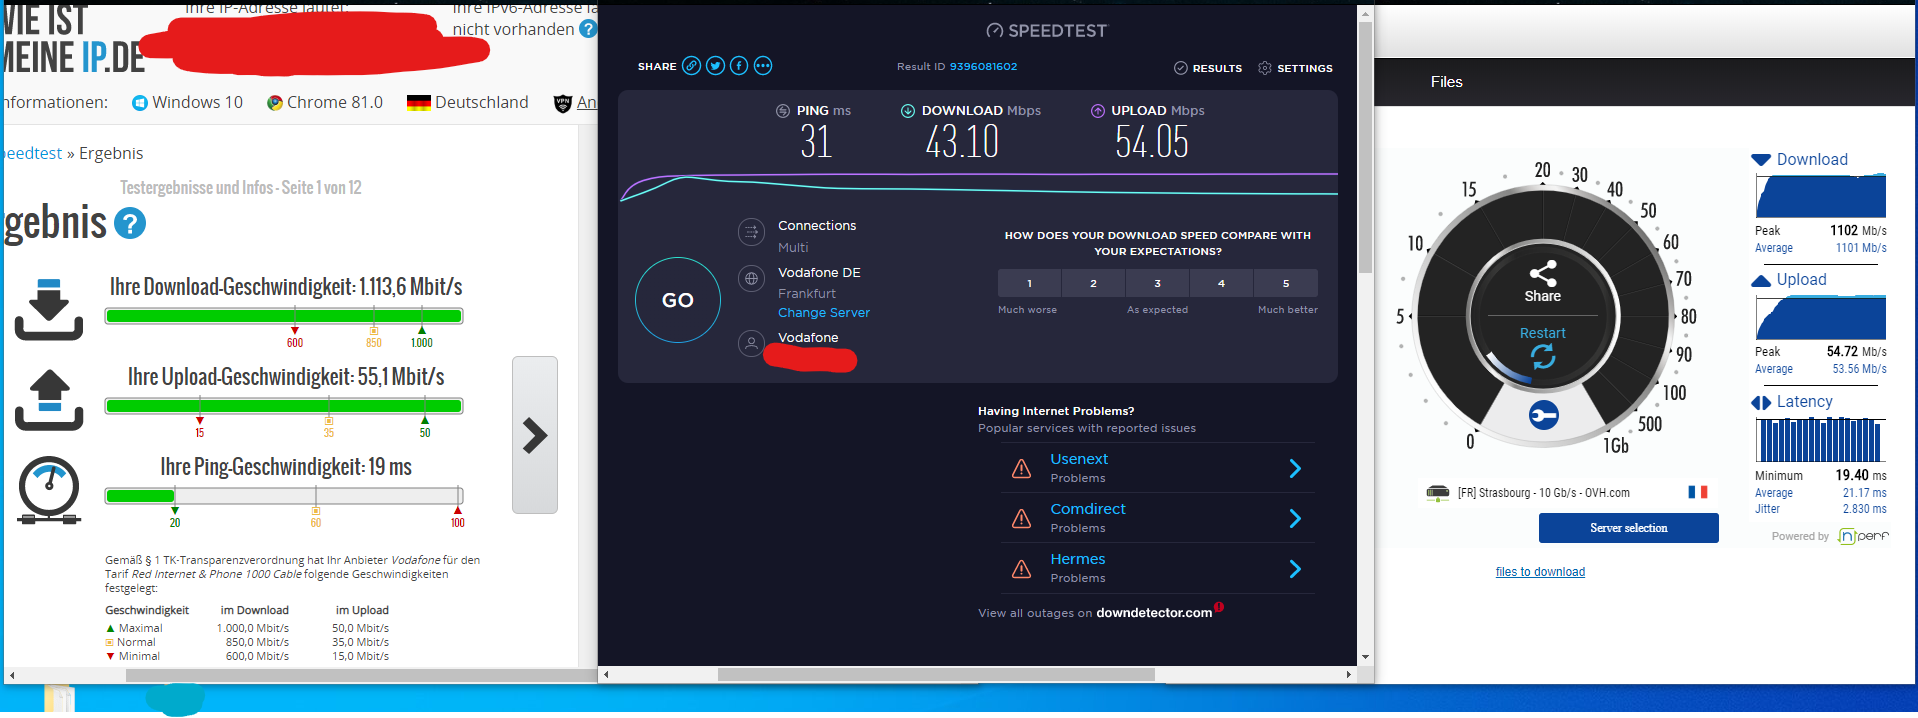Click the Connections multi icon in Speedtest
1918x718 pixels.
(751, 232)
